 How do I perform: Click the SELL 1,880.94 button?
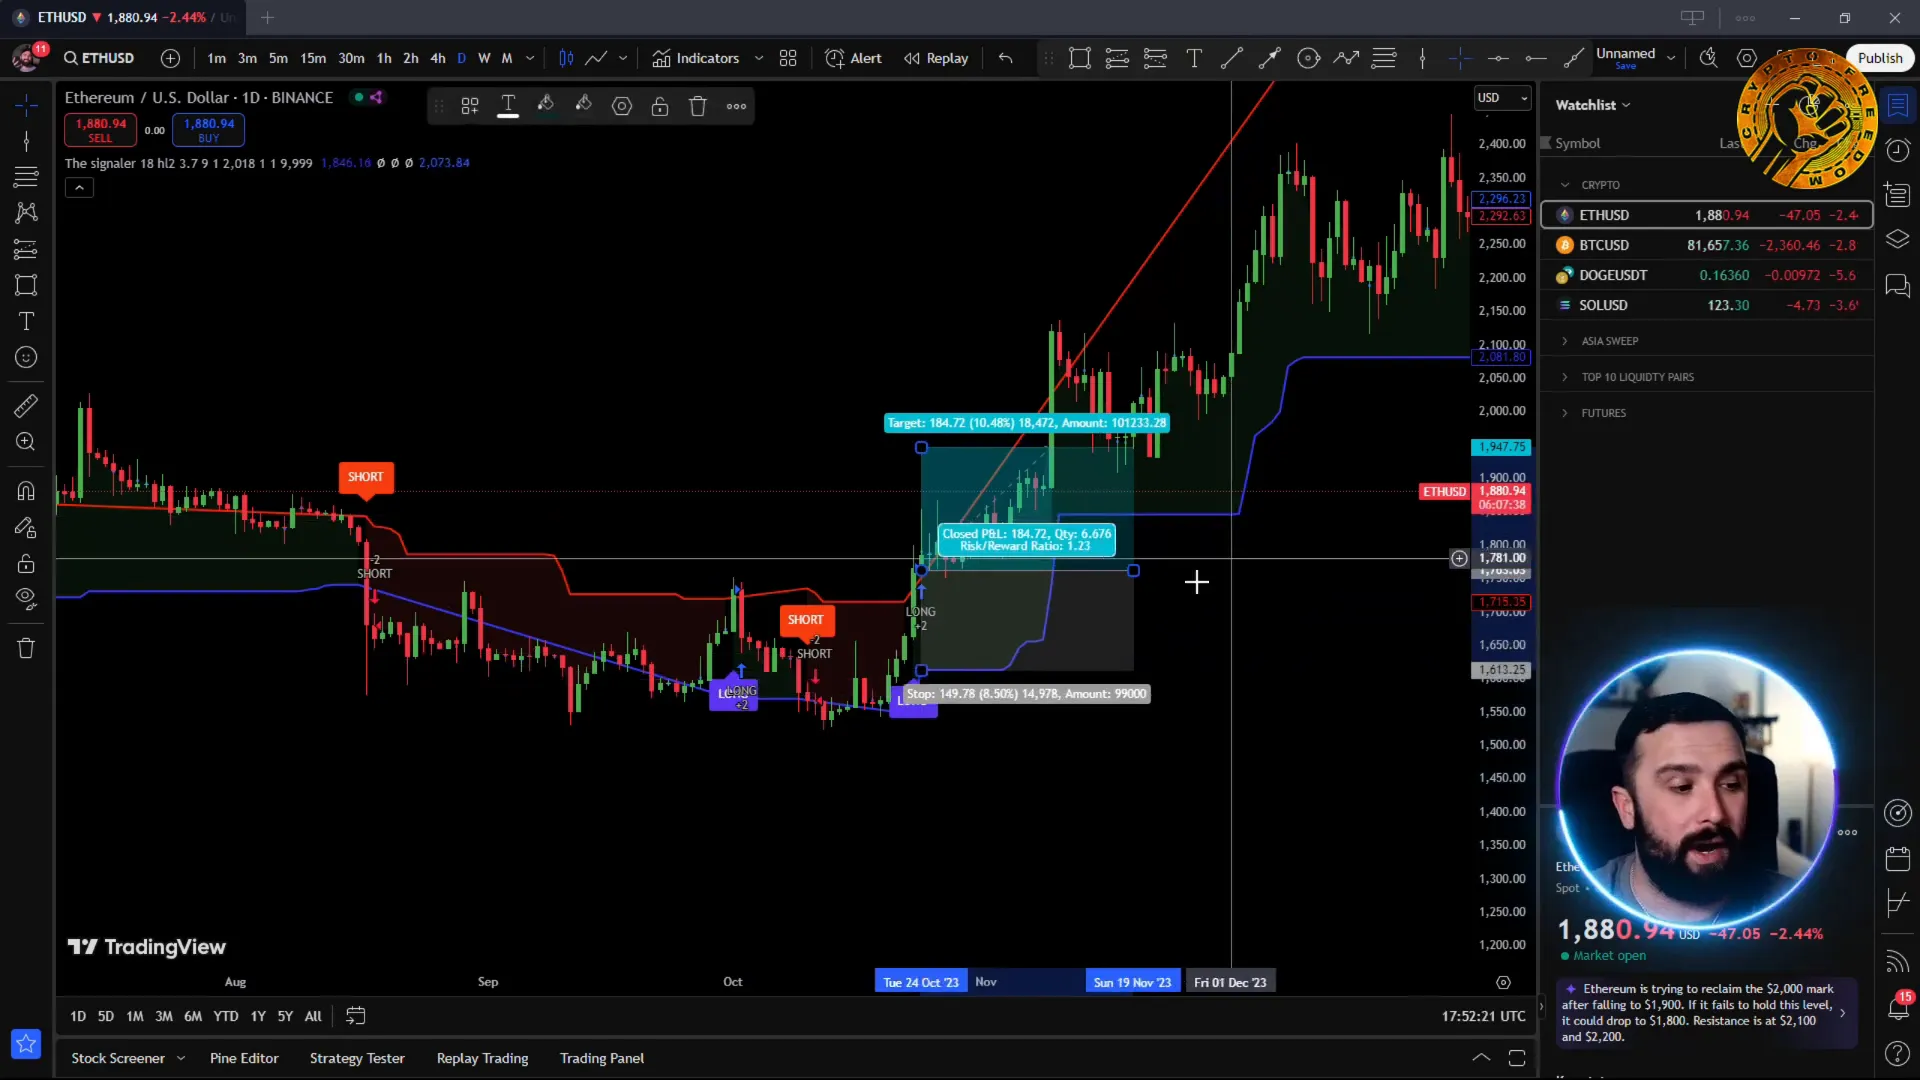click(x=101, y=130)
